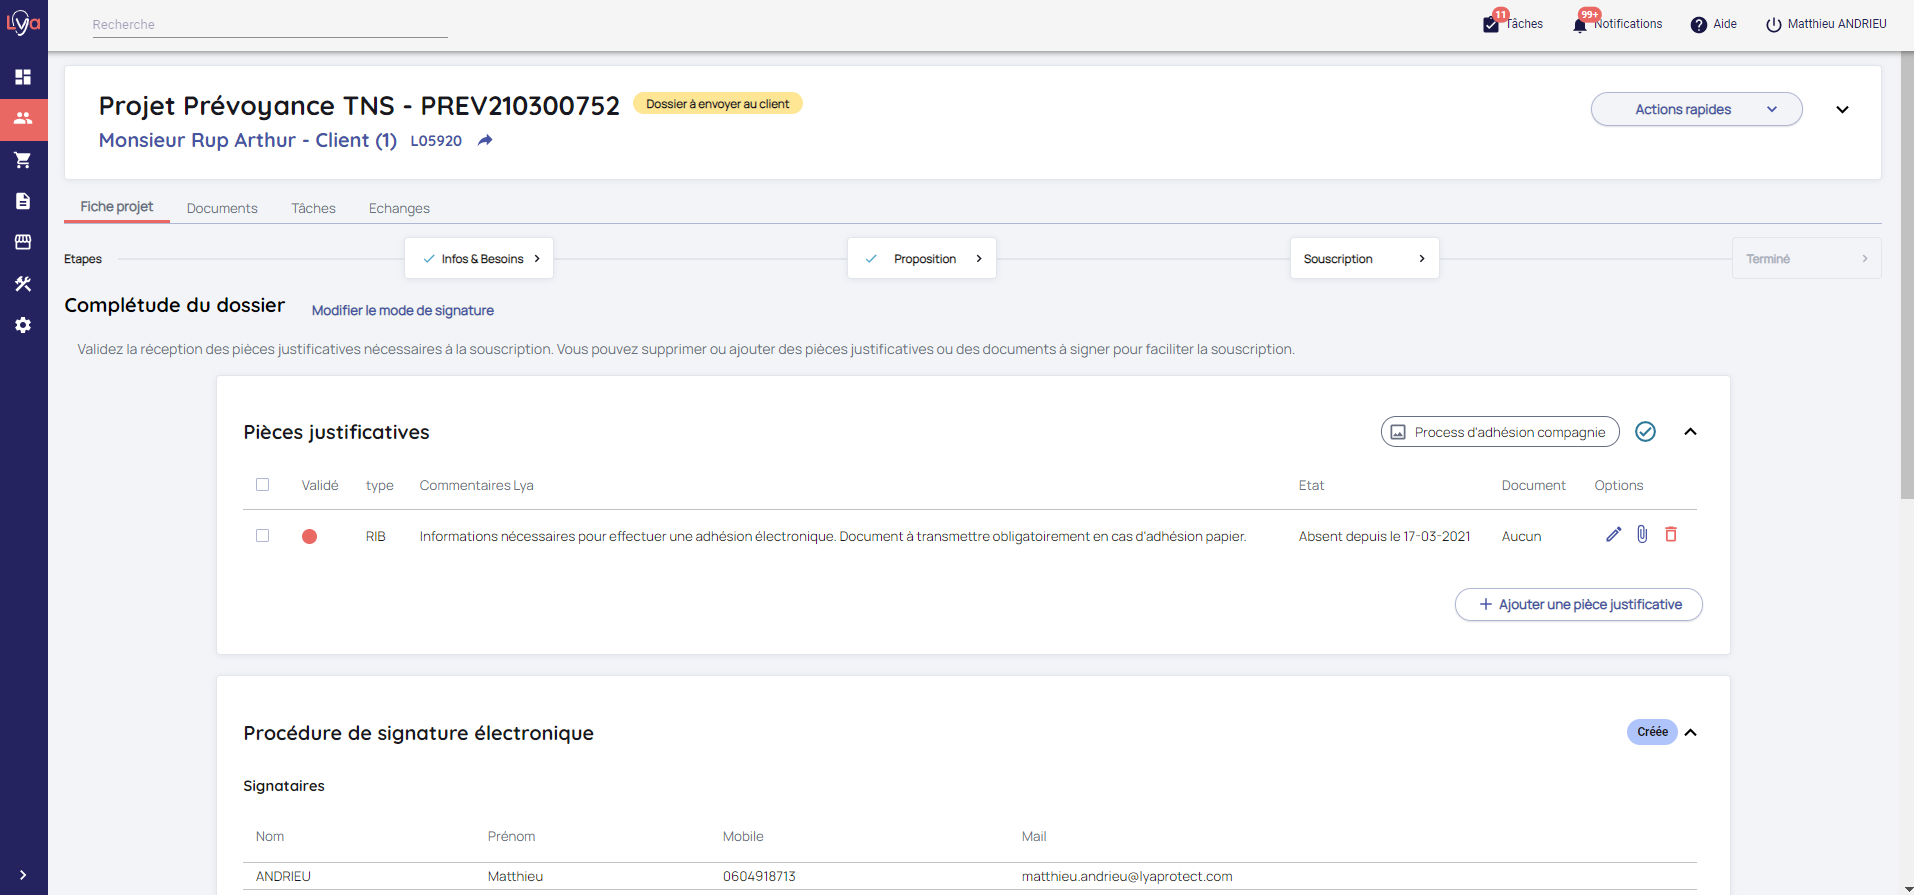This screenshot has height=895, width=1914.
Task: Click the pencil edit icon for RIB
Action: coord(1613,535)
